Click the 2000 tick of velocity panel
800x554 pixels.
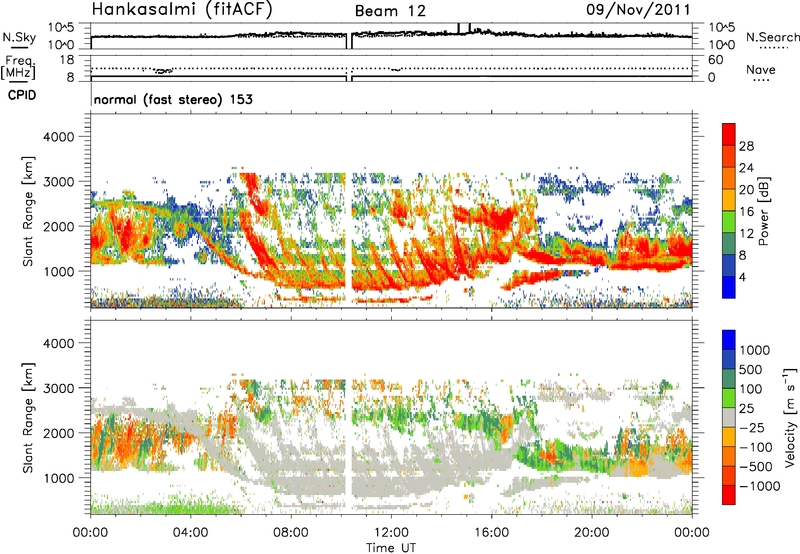pyautogui.click(x=58, y=433)
